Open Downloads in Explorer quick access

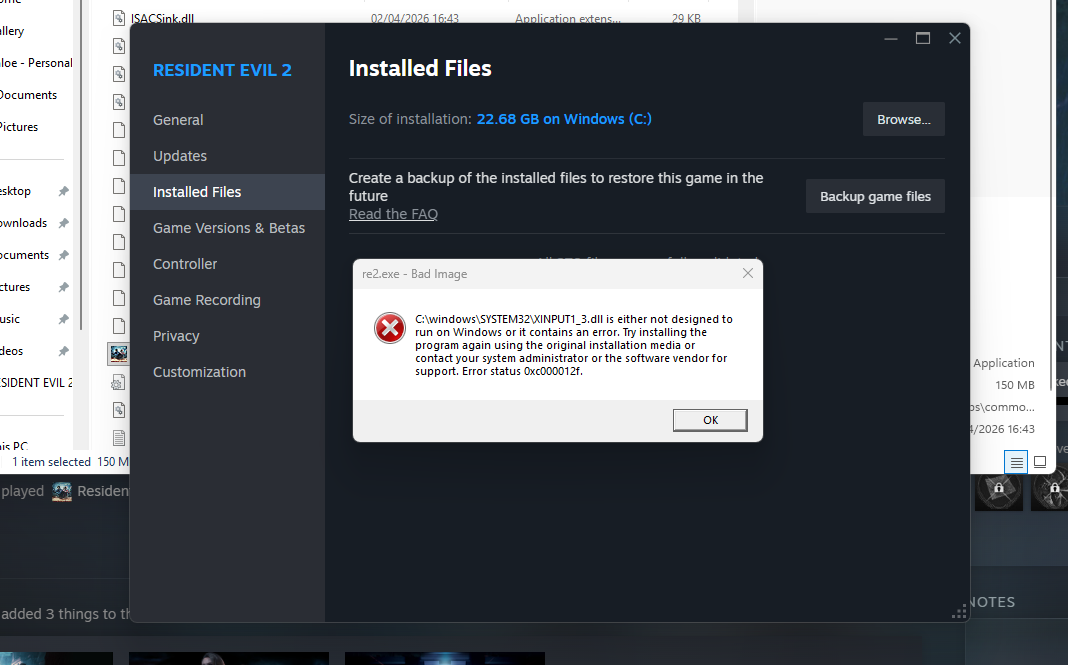23,223
